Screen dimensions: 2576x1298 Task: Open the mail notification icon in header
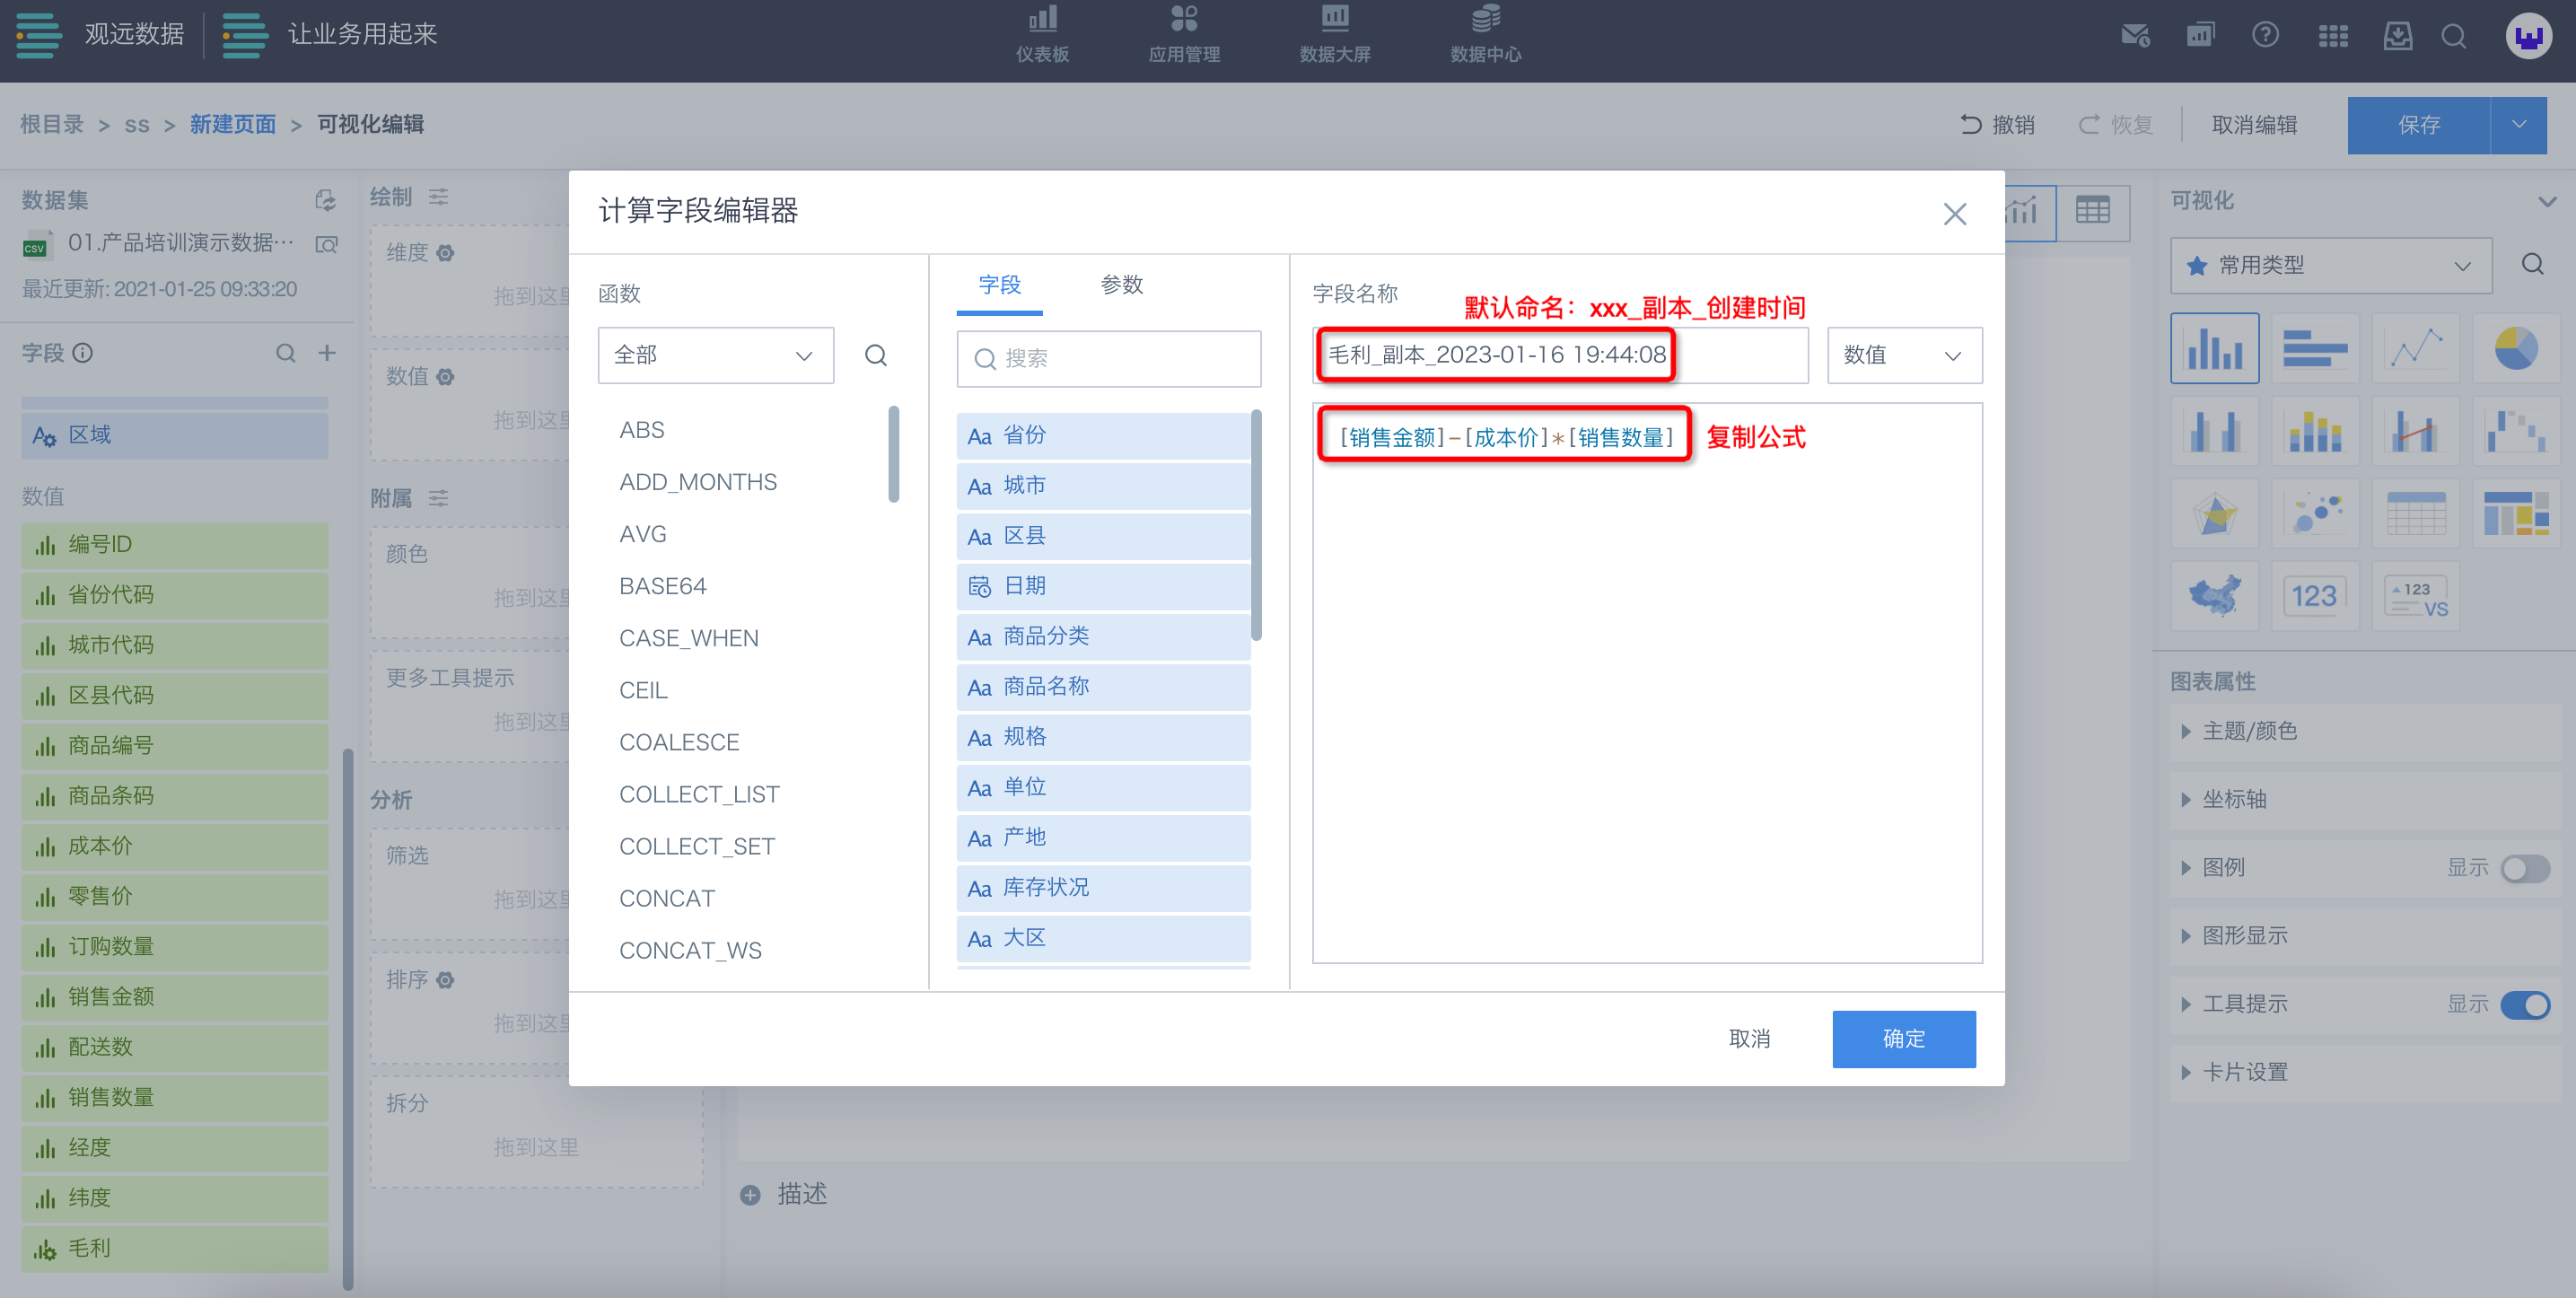pos(2135,36)
